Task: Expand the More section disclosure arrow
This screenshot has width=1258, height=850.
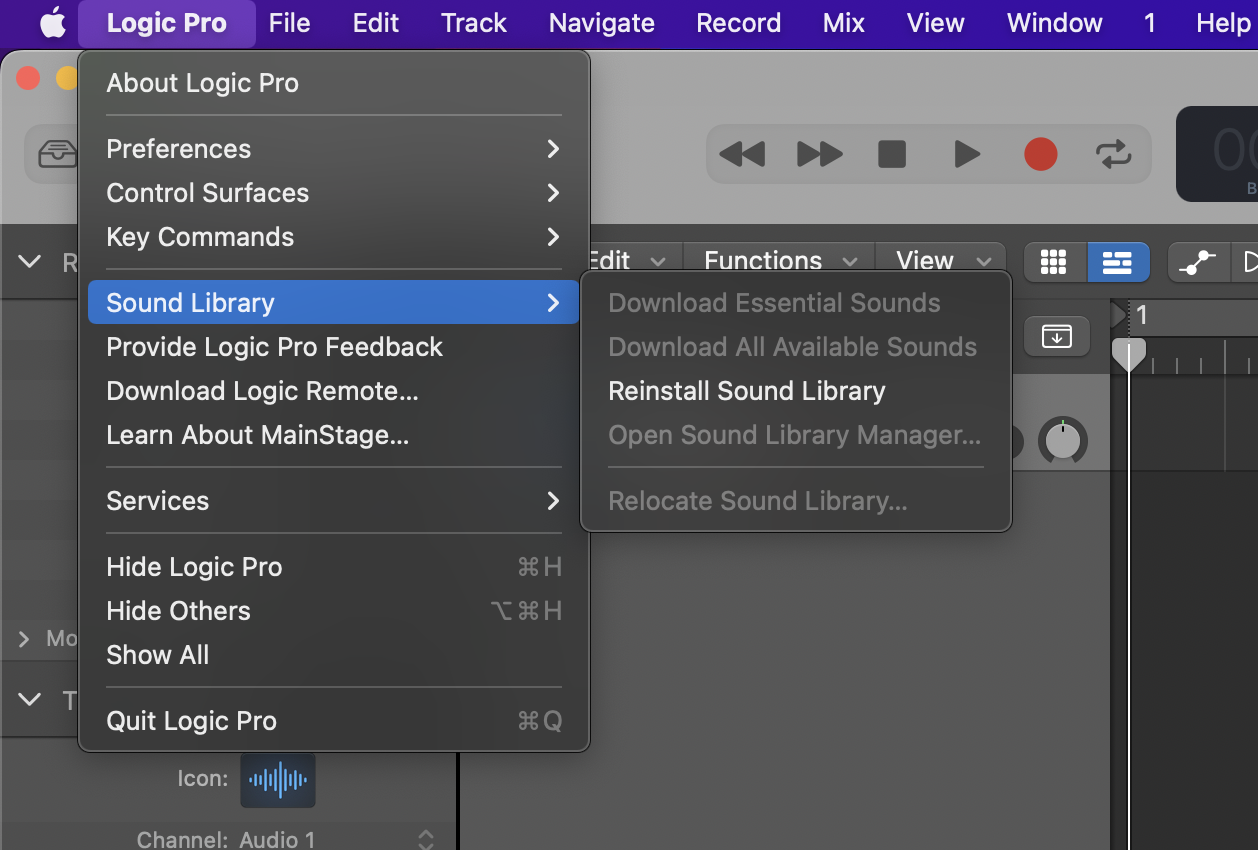Action: pos(24,638)
